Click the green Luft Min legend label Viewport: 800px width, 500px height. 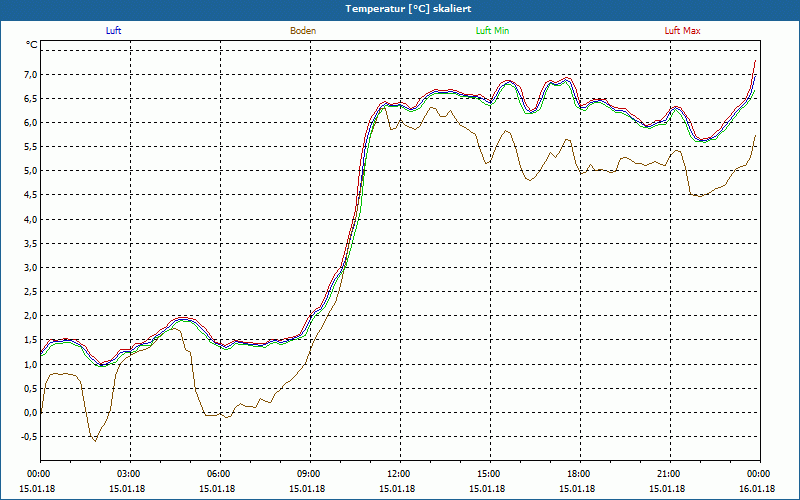492,31
